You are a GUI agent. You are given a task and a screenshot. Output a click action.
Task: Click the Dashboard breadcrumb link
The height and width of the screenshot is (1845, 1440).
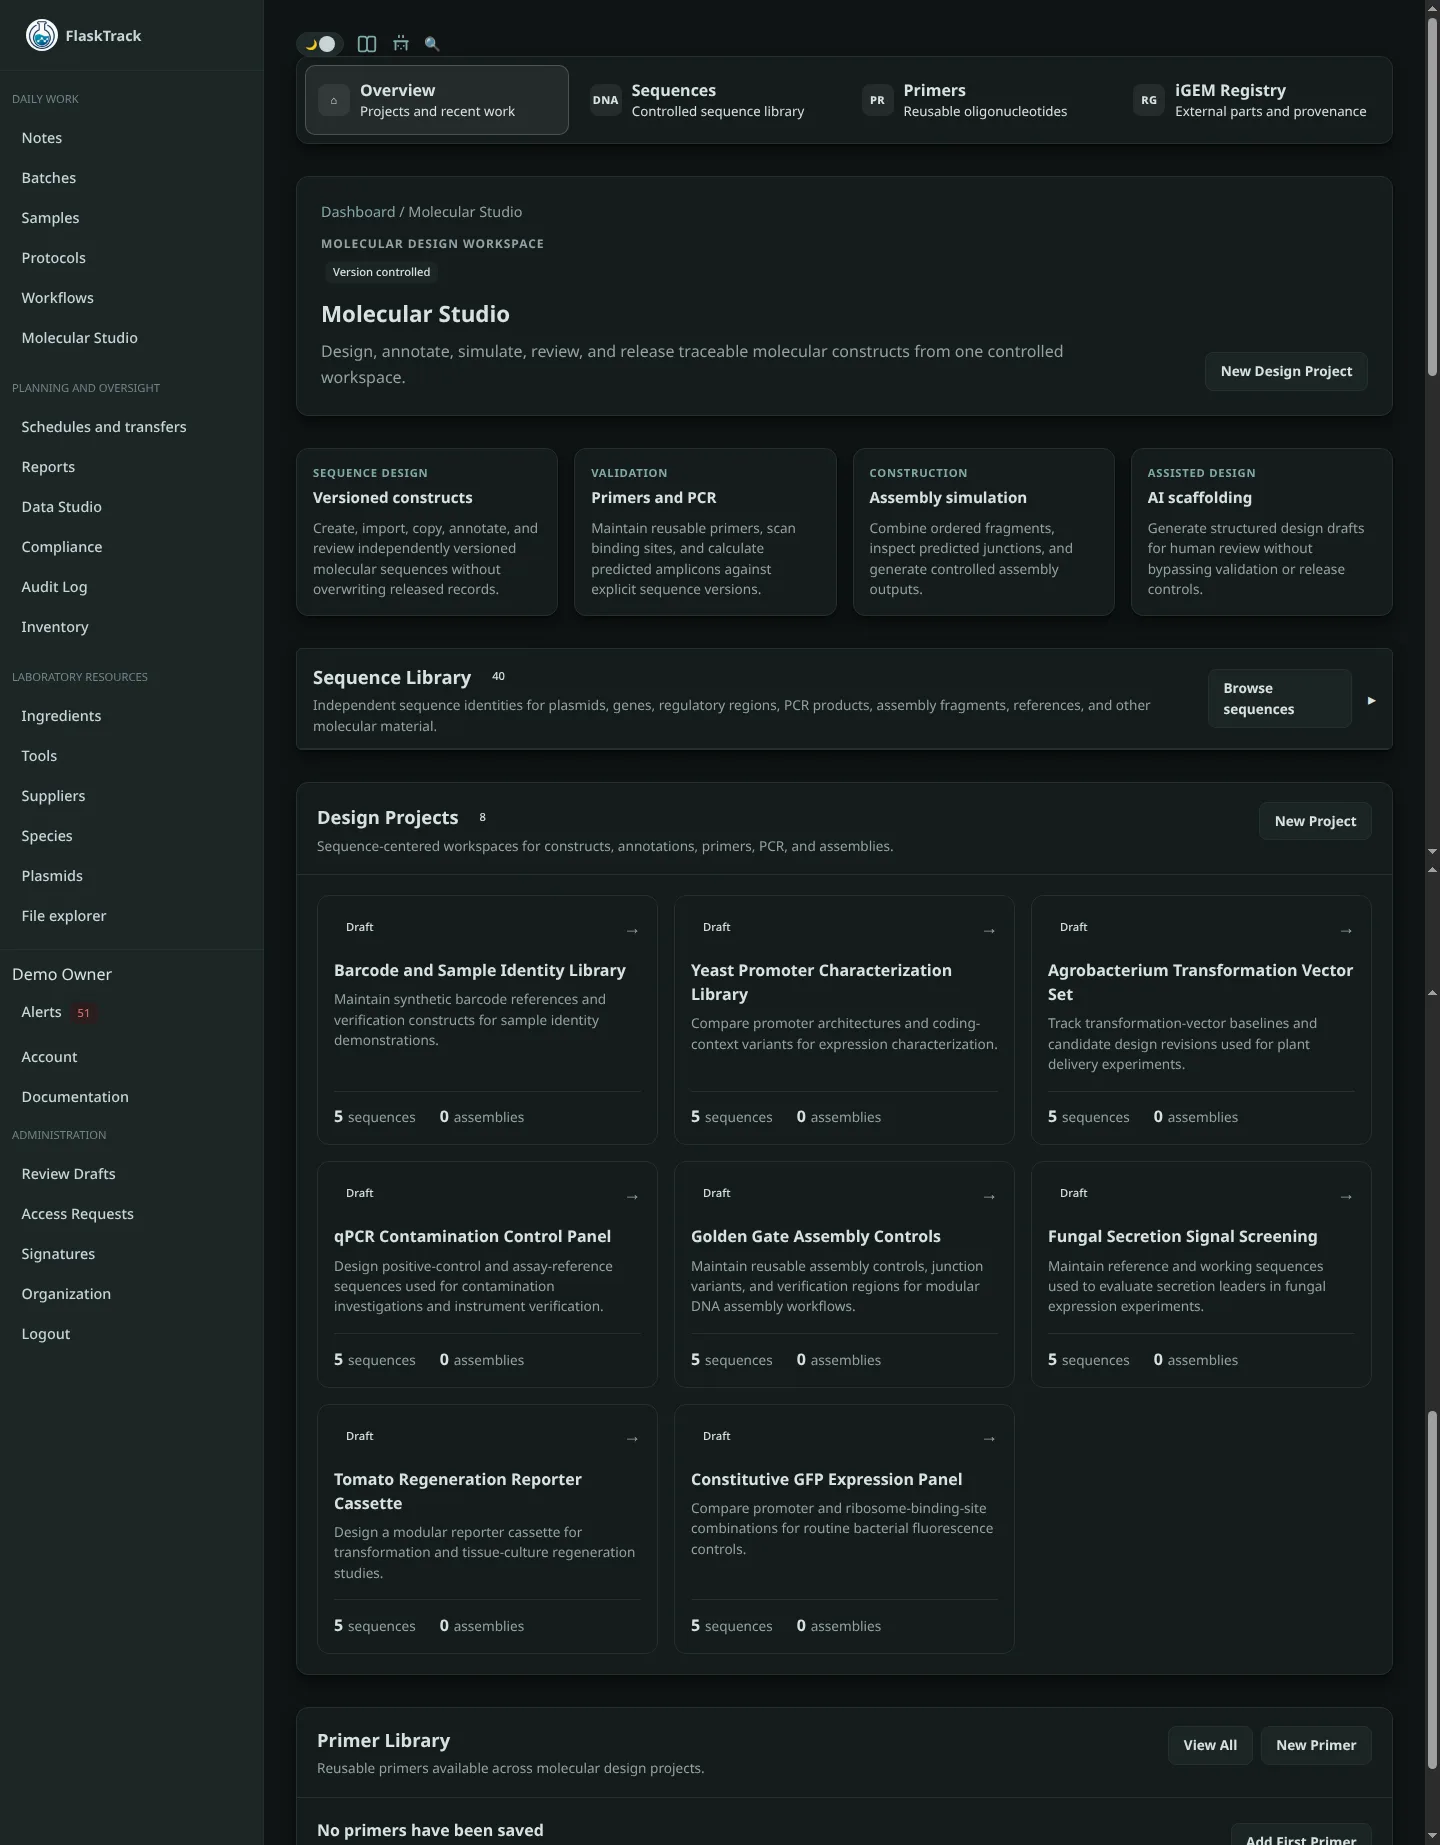pos(358,212)
